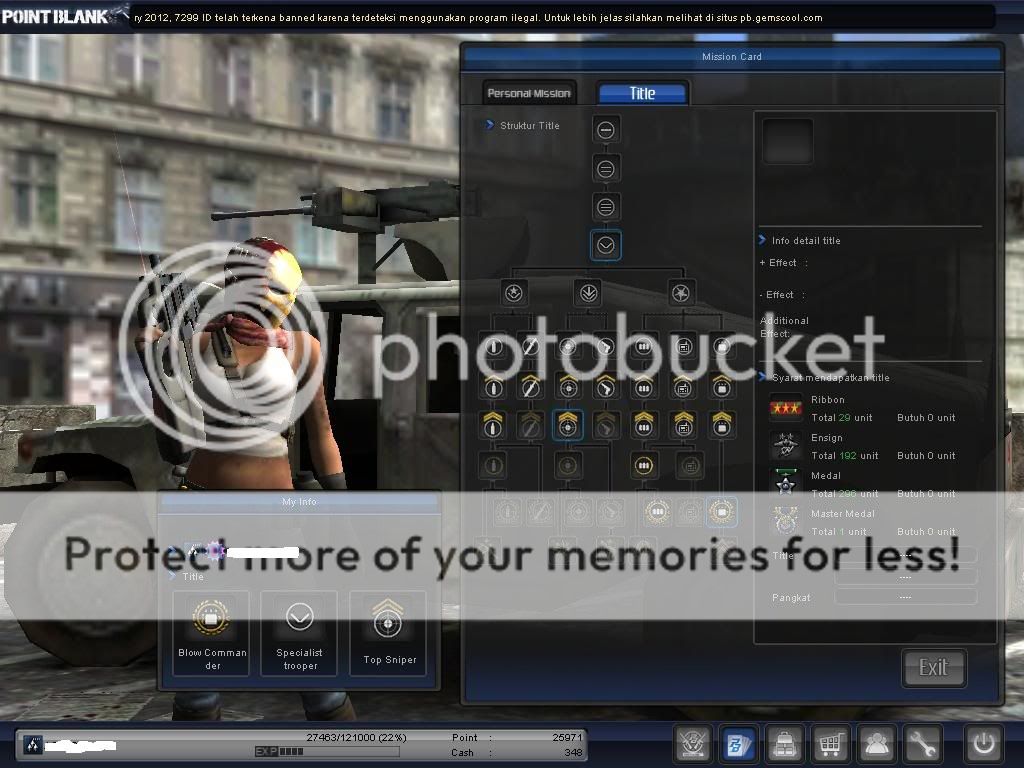Click the scrolling banned-ID announcement text
Screen dimensions: 1024x768
pyautogui.click(x=478, y=18)
